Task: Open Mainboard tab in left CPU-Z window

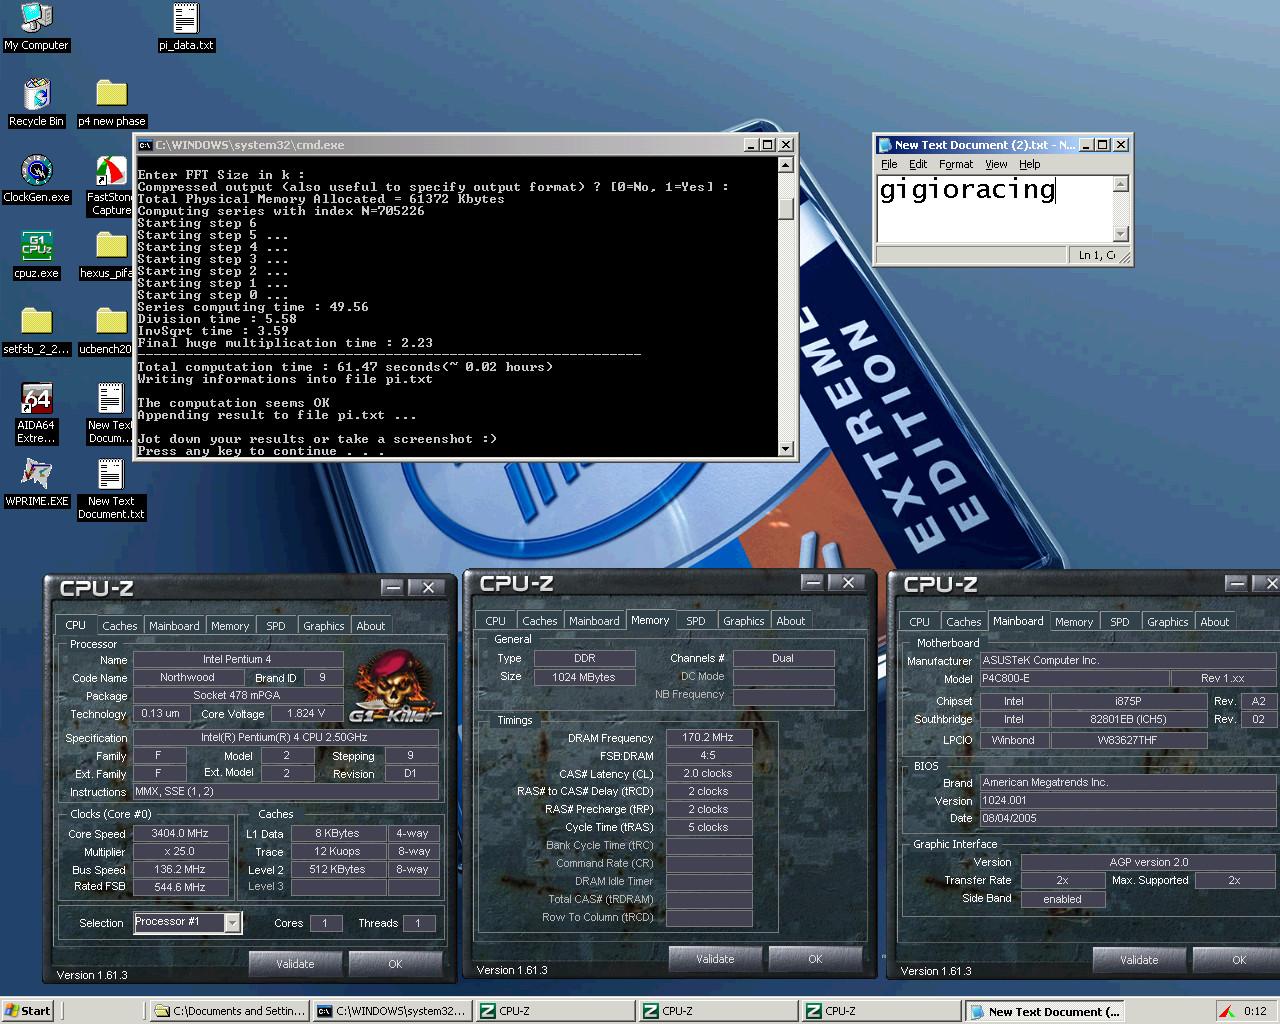Action: click(x=174, y=626)
